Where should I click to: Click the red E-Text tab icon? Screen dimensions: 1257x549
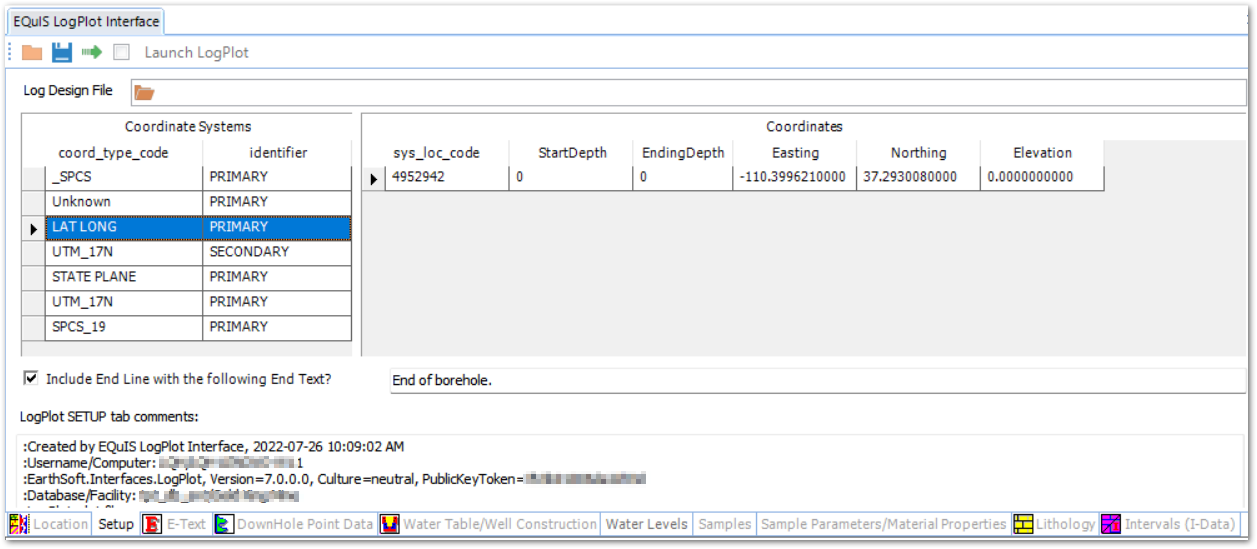point(152,524)
